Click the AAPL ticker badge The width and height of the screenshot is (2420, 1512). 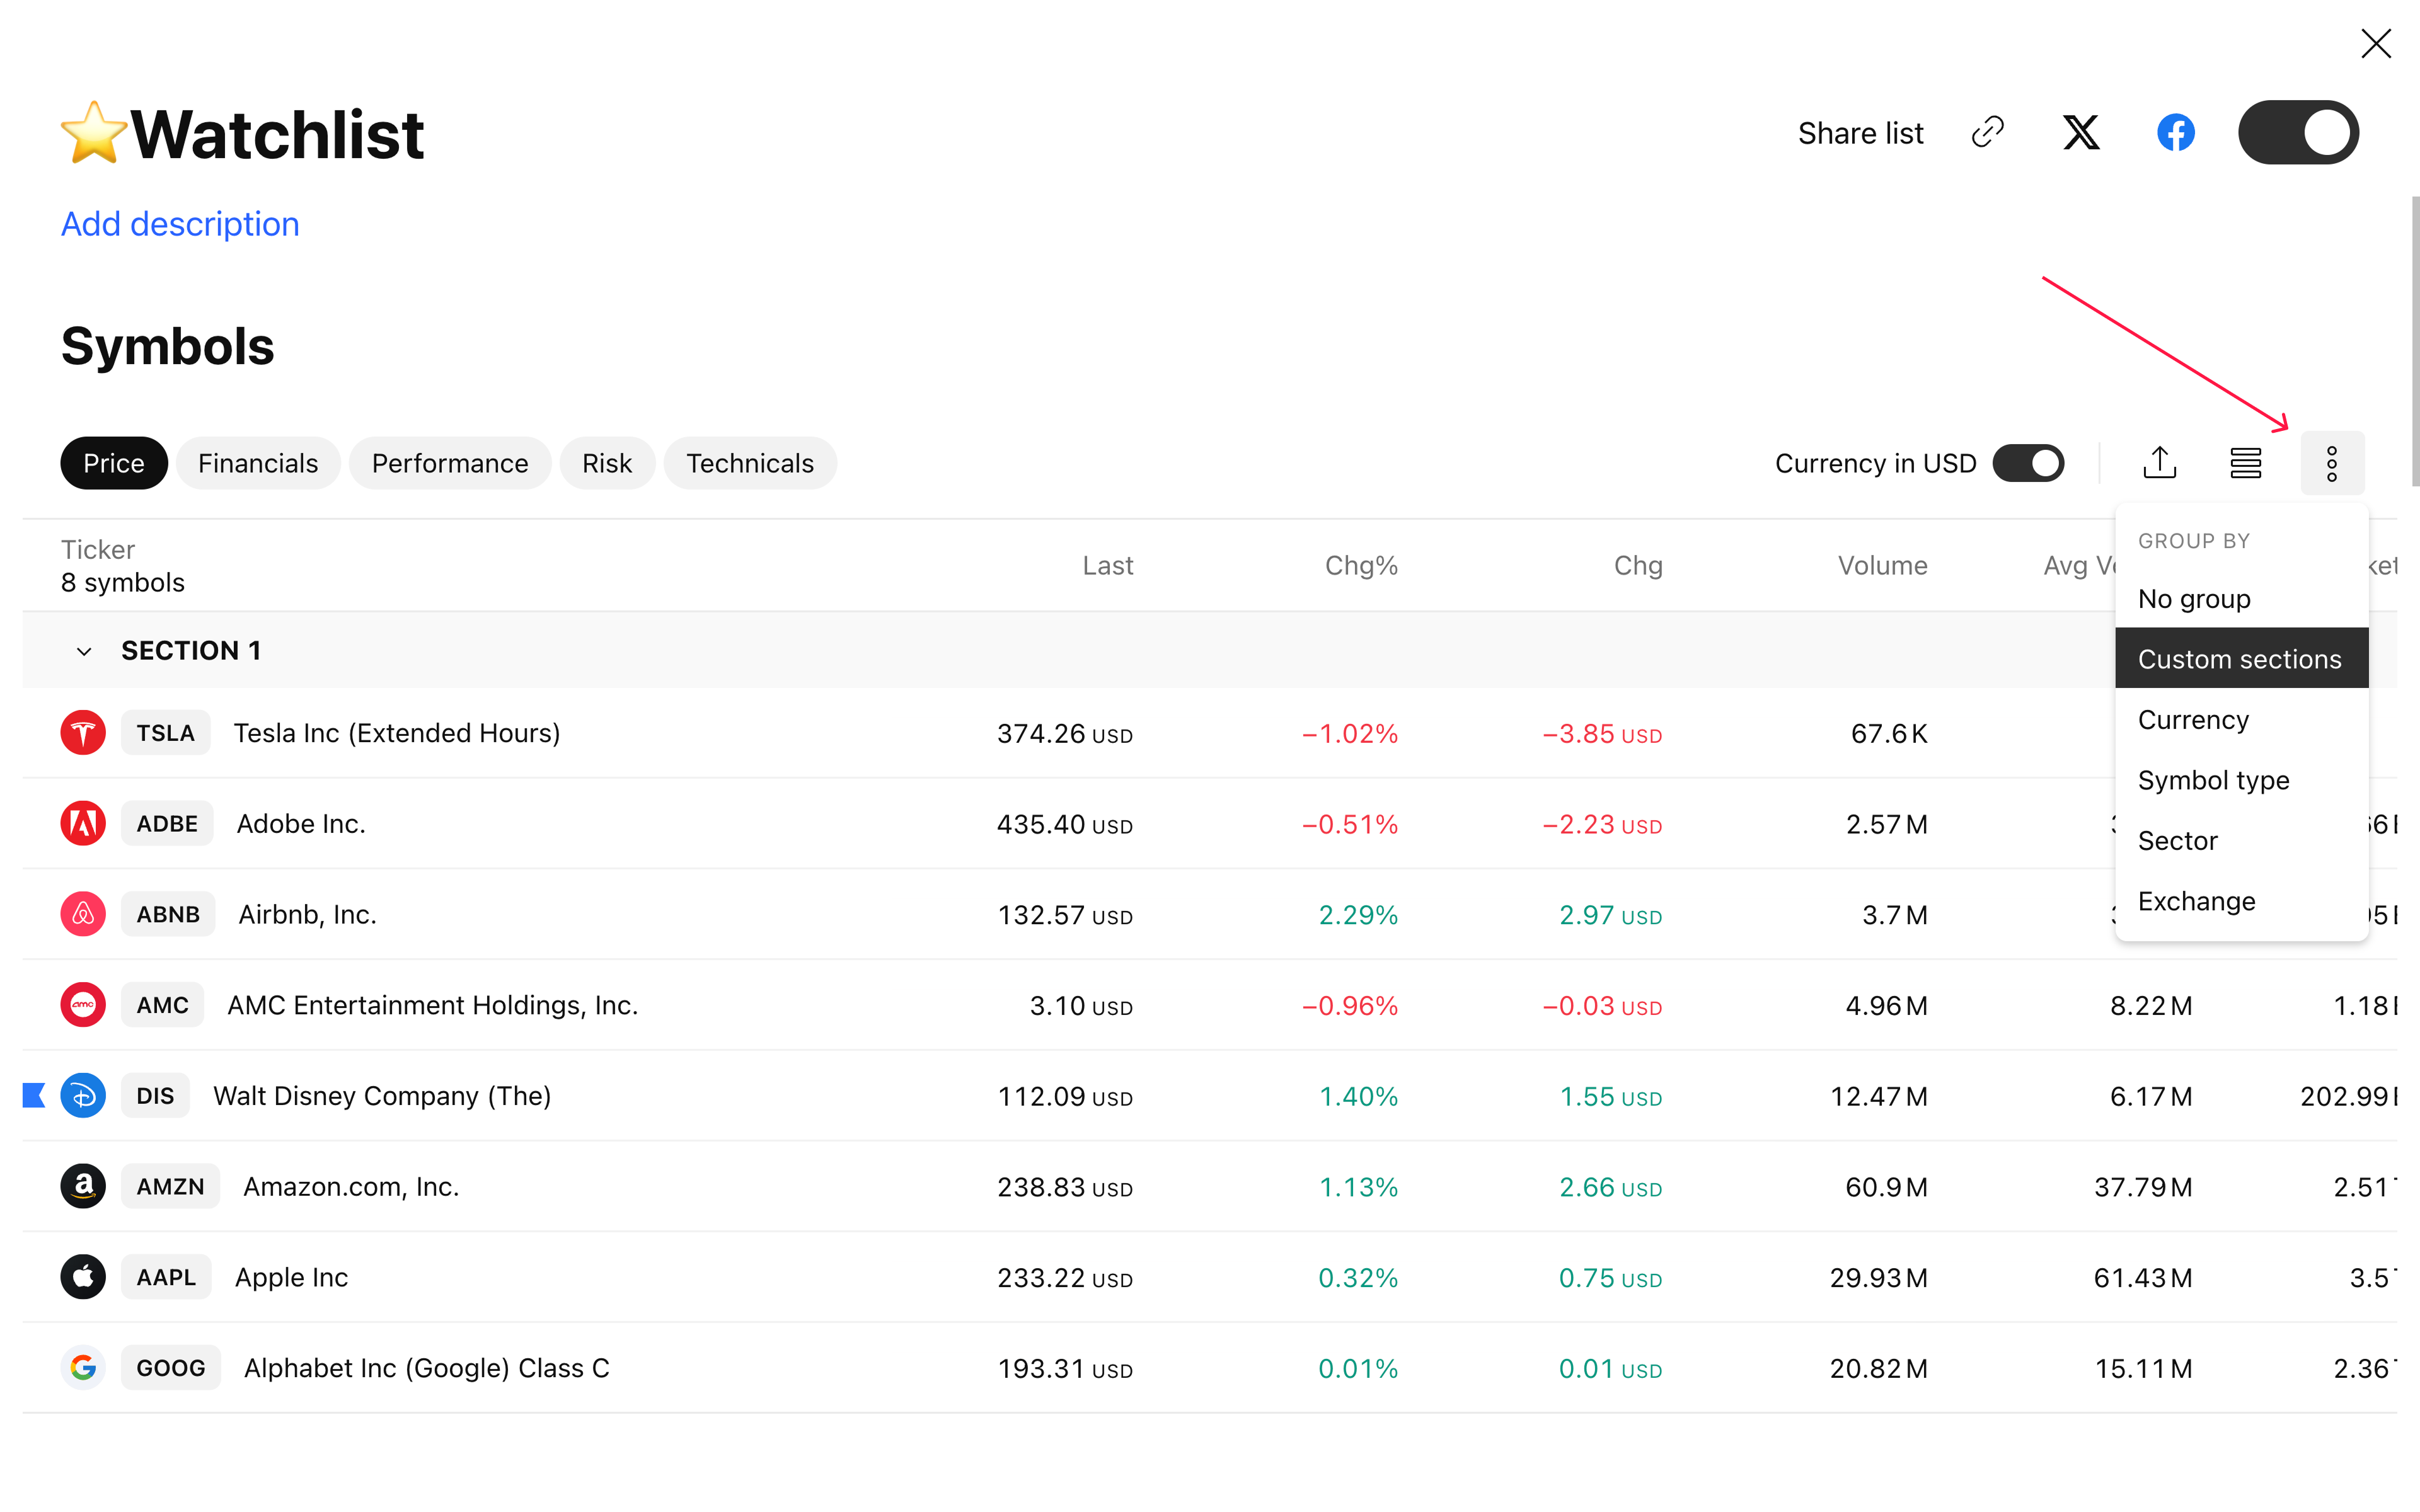(166, 1277)
